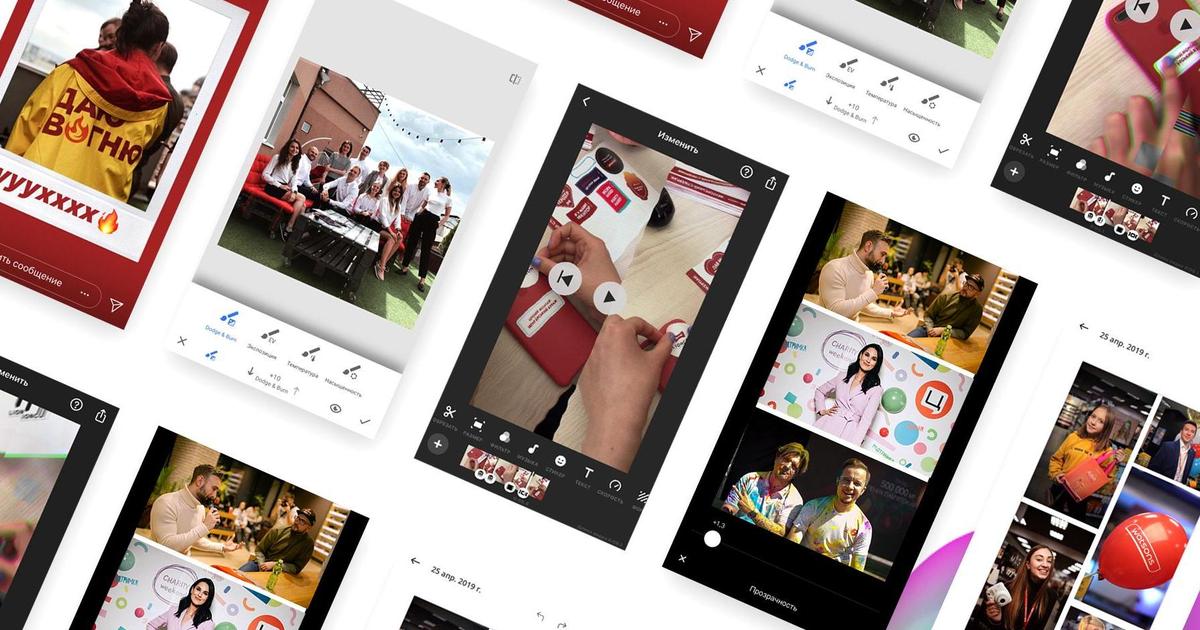The width and height of the screenshot is (1200, 630).
Task: Open the three-dot menu under the yellow hoodie story
Action: point(86,294)
